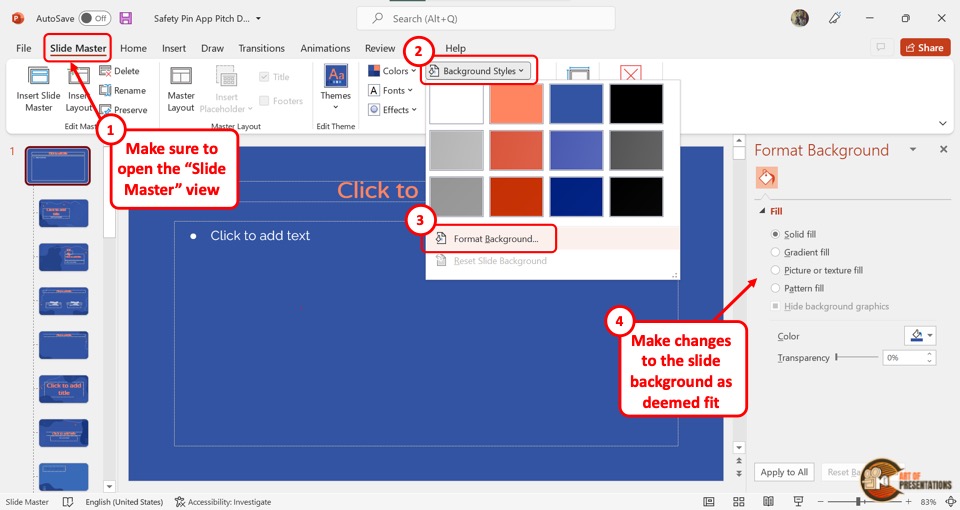
Task: Select the first slide master thumbnail
Action: [x=58, y=165]
